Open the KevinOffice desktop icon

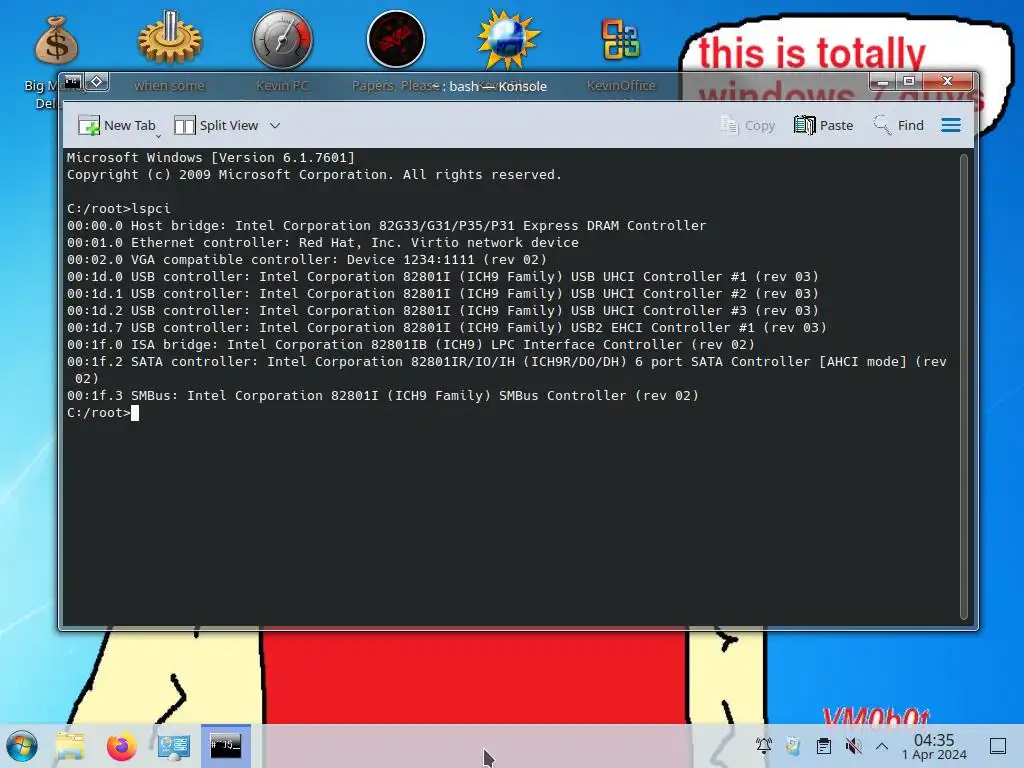pyautogui.click(x=620, y=39)
